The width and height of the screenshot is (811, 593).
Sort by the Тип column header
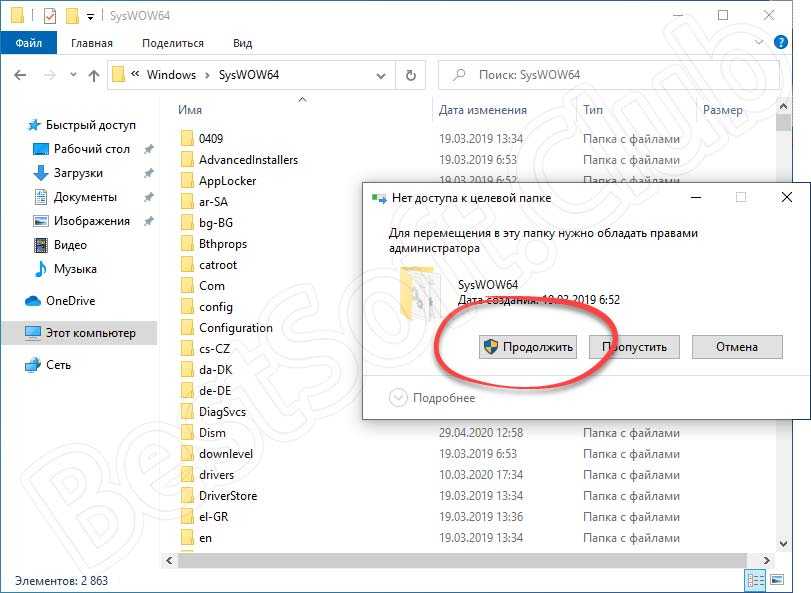593,110
